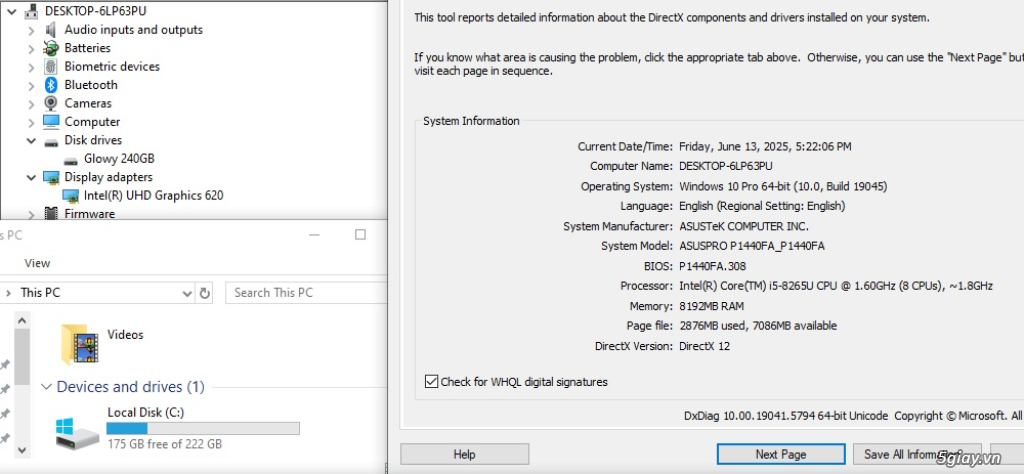Viewport: 1024px width, 474px height.
Task: Click the Intel UHD Graphics 620 adapter icon
Action: 71,195
